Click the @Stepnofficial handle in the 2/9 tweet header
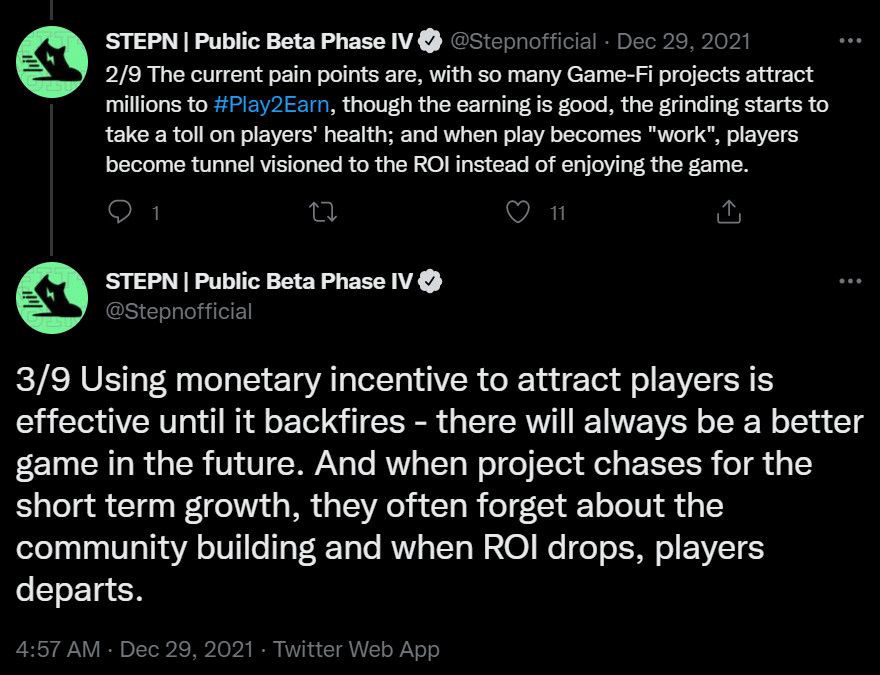The height and width of the screenshot is (675, 880). tap(523, 42)
